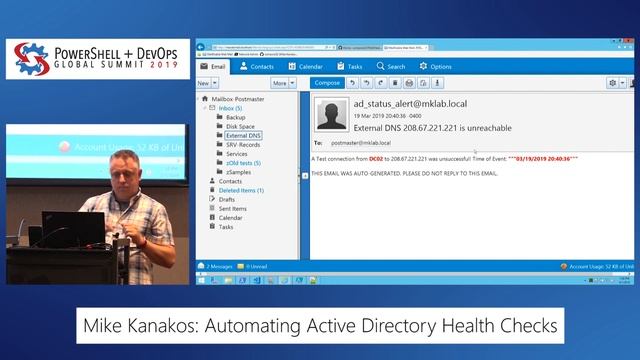
Task: Click the gear settings icon in the toolbar
Action: click(612, 83)
